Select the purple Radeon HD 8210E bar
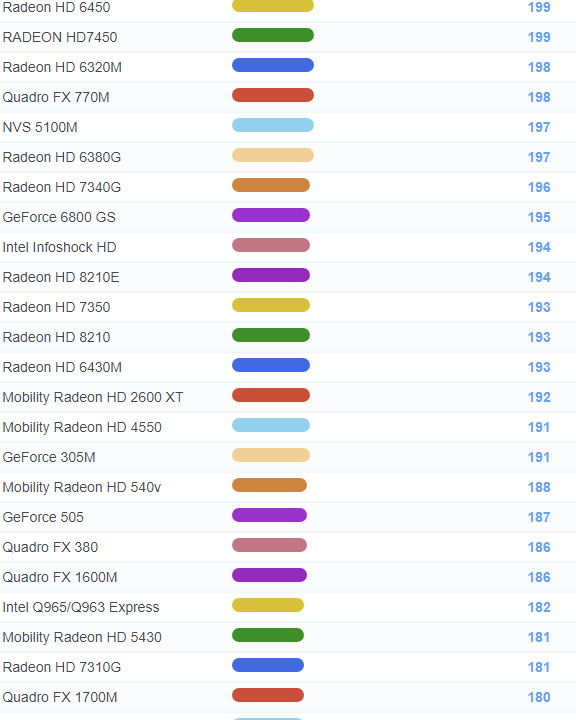576x720 pixels. coord(271,275)
